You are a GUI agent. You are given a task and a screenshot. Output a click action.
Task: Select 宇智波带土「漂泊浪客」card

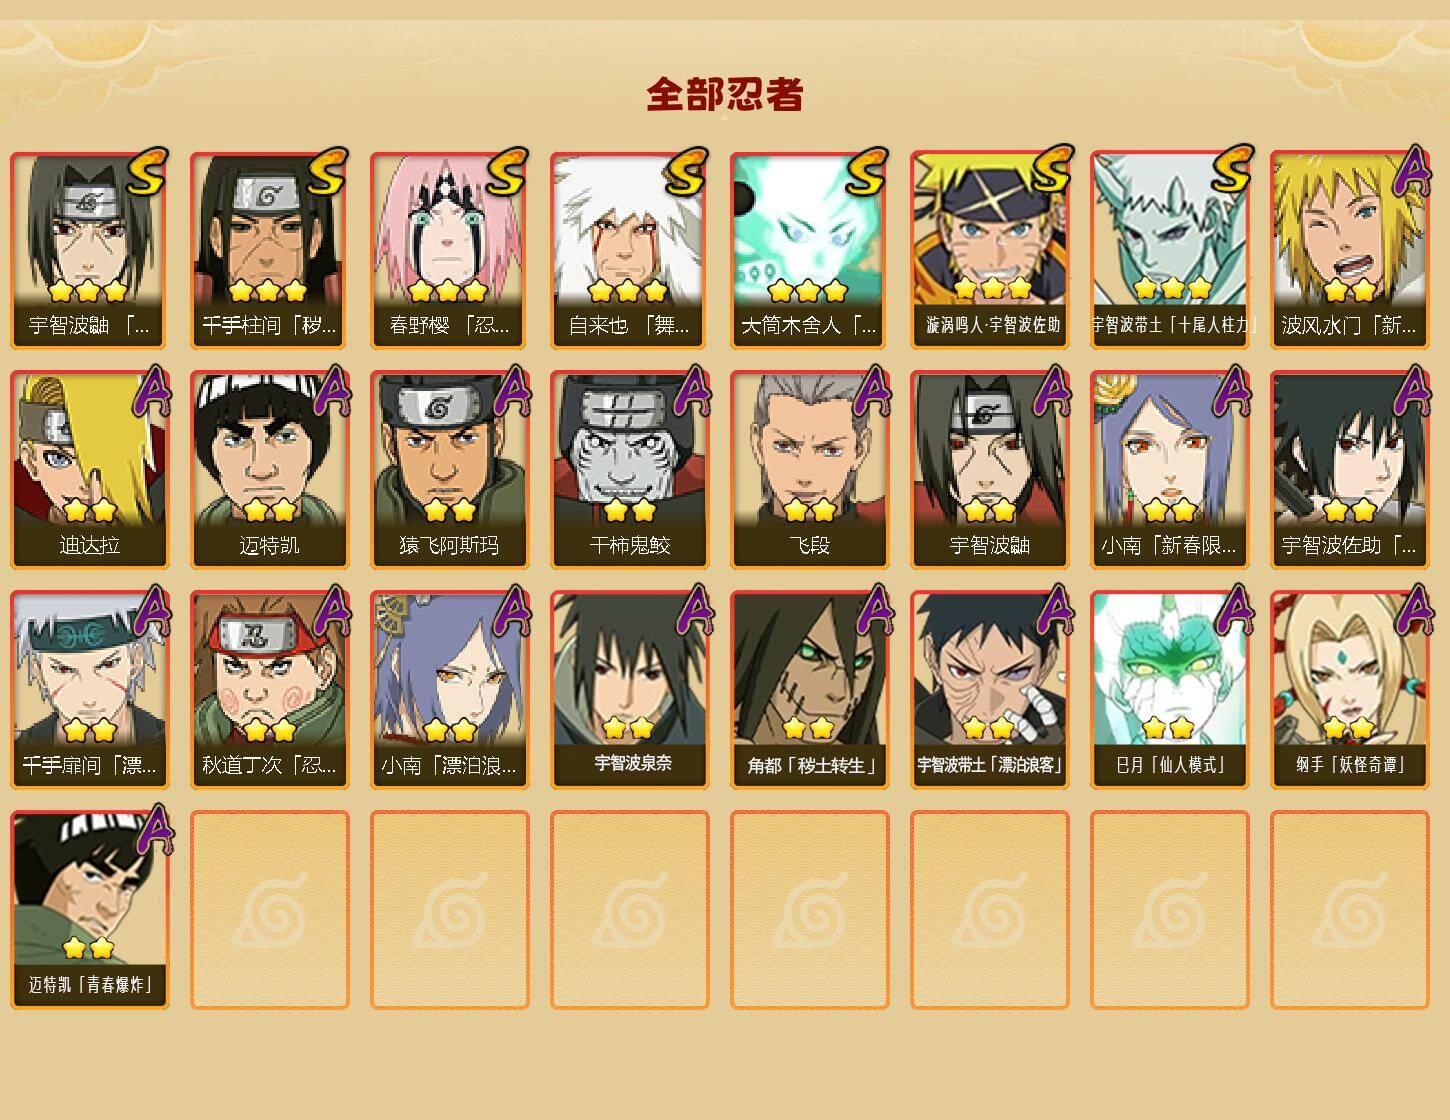[x=990, y=689]
